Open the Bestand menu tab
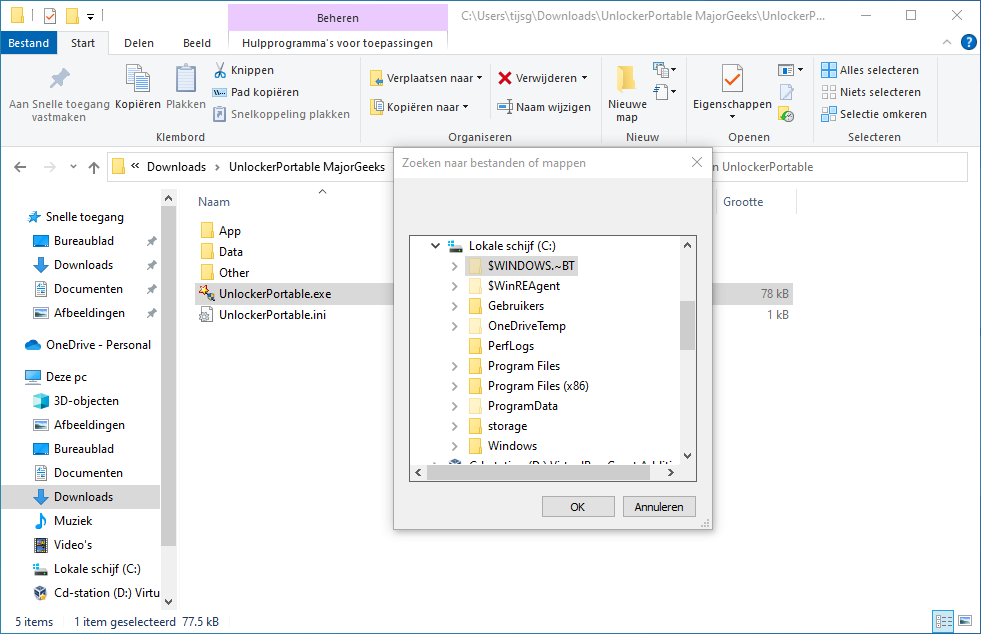The width and height of the screenshot is (981, 634). pyautogui.click(x=29, y=43)
